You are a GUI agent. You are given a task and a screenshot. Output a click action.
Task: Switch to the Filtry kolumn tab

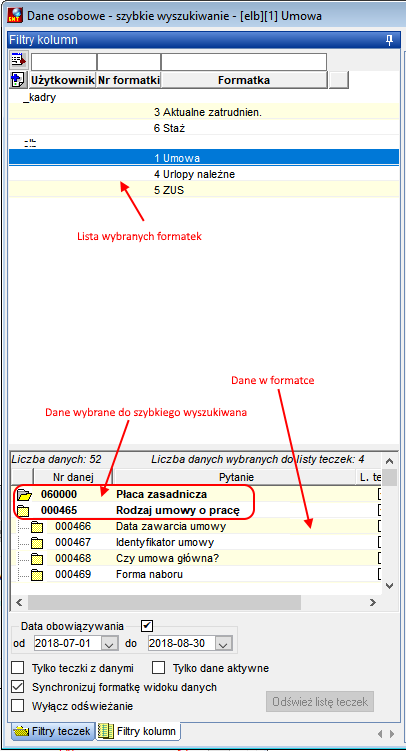coord(138,731)
